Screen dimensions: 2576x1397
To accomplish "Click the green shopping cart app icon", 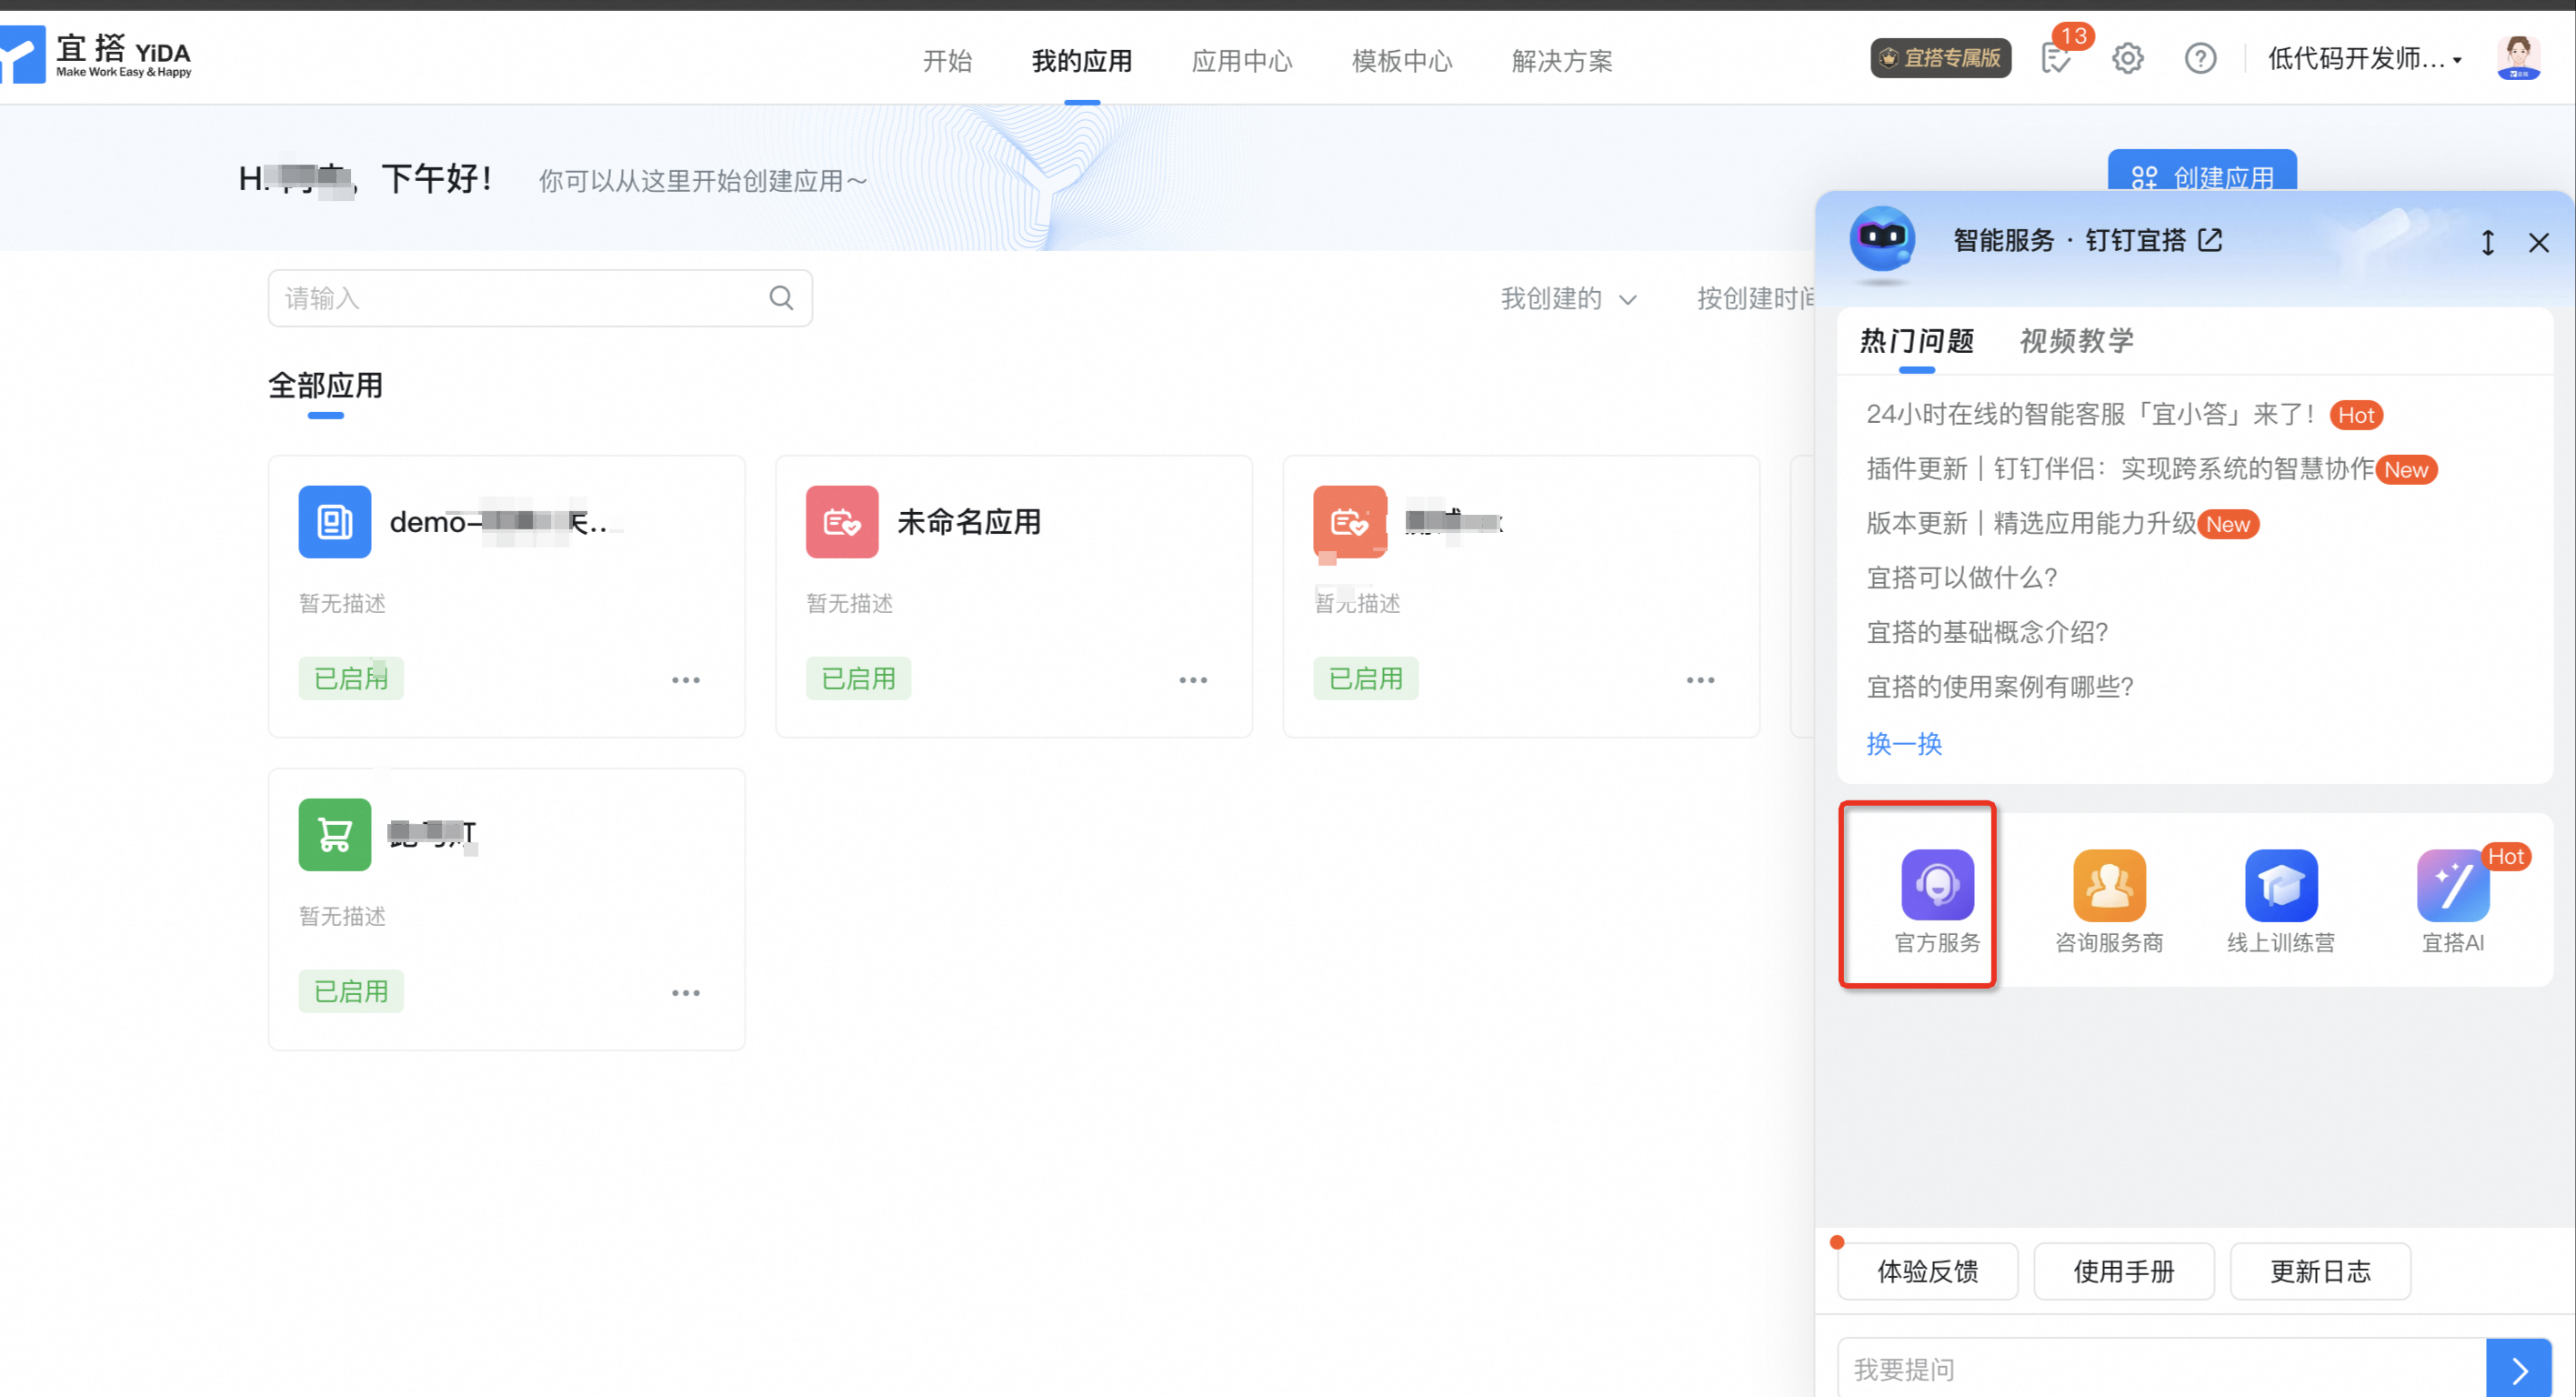I will [335, 835].
